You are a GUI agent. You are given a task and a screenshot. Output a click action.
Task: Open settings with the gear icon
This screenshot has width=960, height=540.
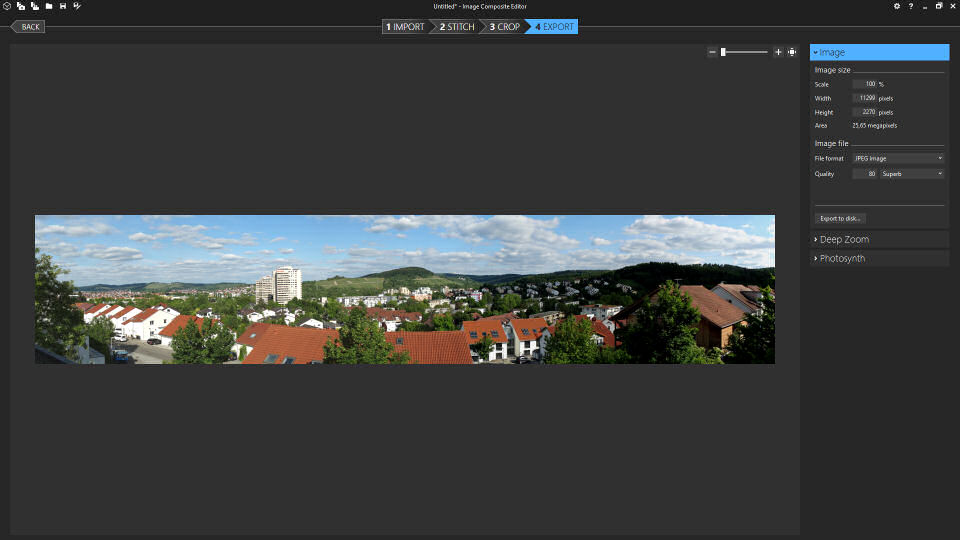pos(897,6)
